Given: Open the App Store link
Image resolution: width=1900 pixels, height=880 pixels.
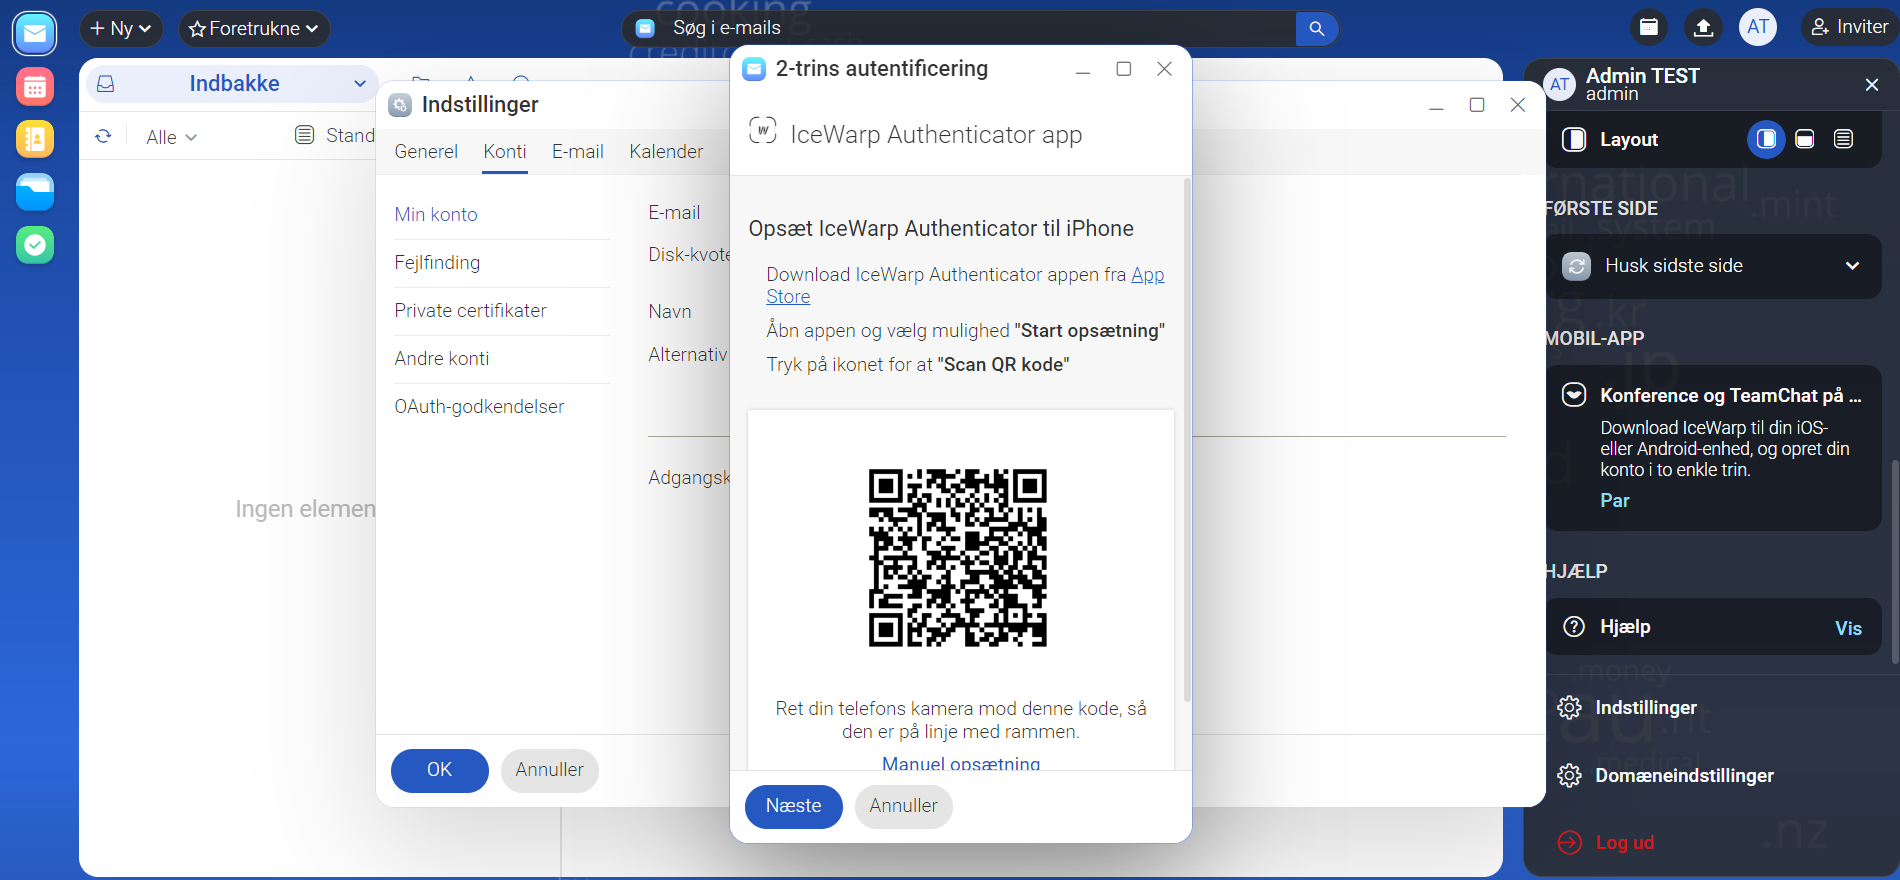Looking at the screenshot, I should (x=1147, y=275).
